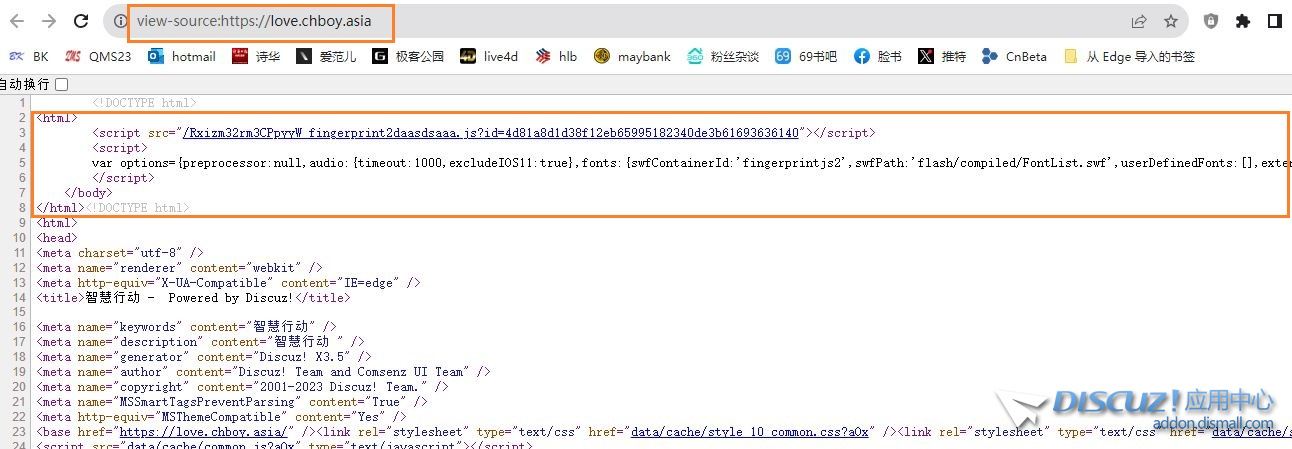1292x449 pixels.
Task: Open the 69书吧 bookmark
Action: coord(806,57)
